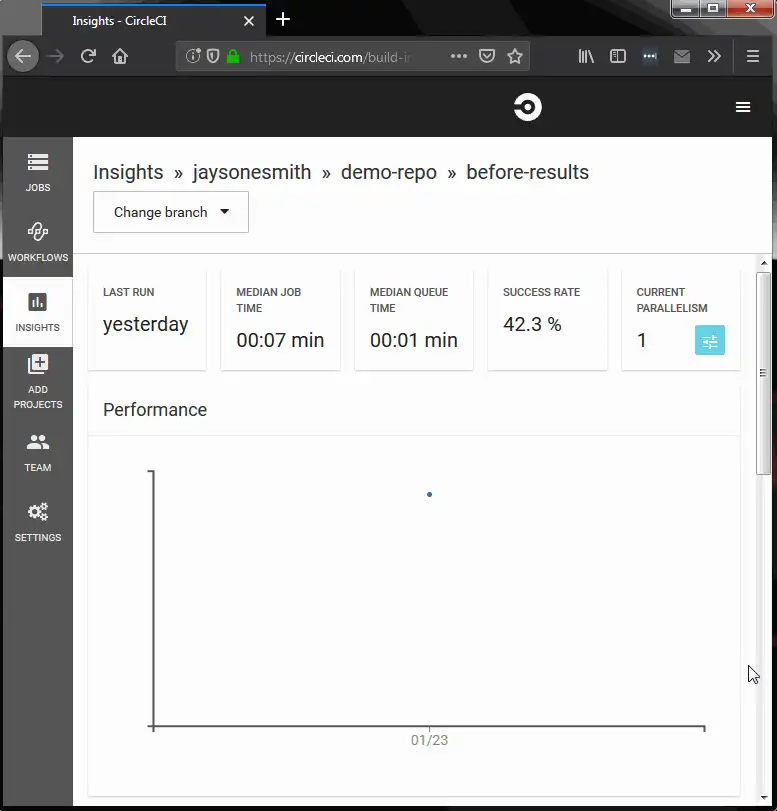Viewport: 777px width, 811px height.
Task: Click the scrollbar down arrow
Action: 764,798
